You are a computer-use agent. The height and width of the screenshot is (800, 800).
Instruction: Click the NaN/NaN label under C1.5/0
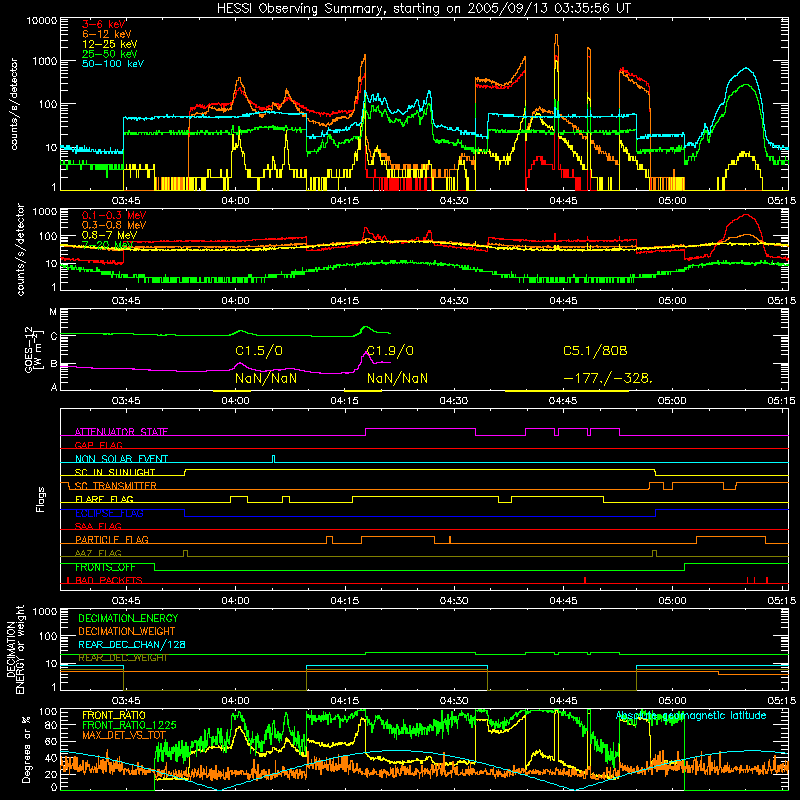266,379
